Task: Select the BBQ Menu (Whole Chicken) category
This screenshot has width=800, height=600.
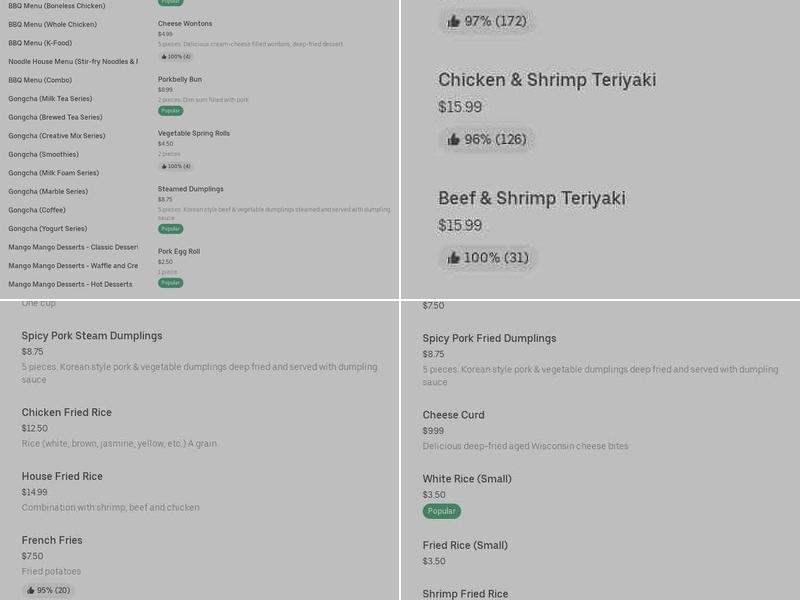Action: [x=55, y=24]
